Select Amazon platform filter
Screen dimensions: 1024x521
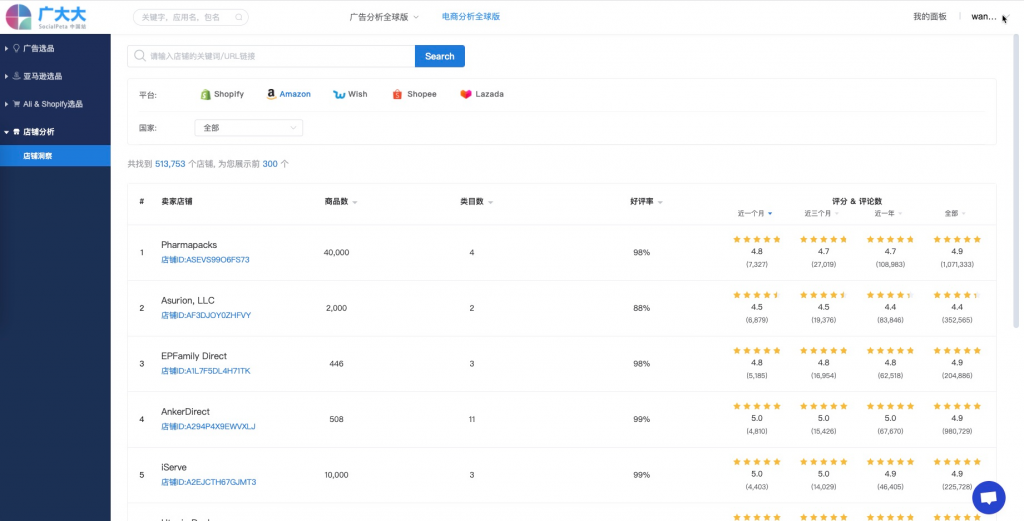click(x=289, y=95)
